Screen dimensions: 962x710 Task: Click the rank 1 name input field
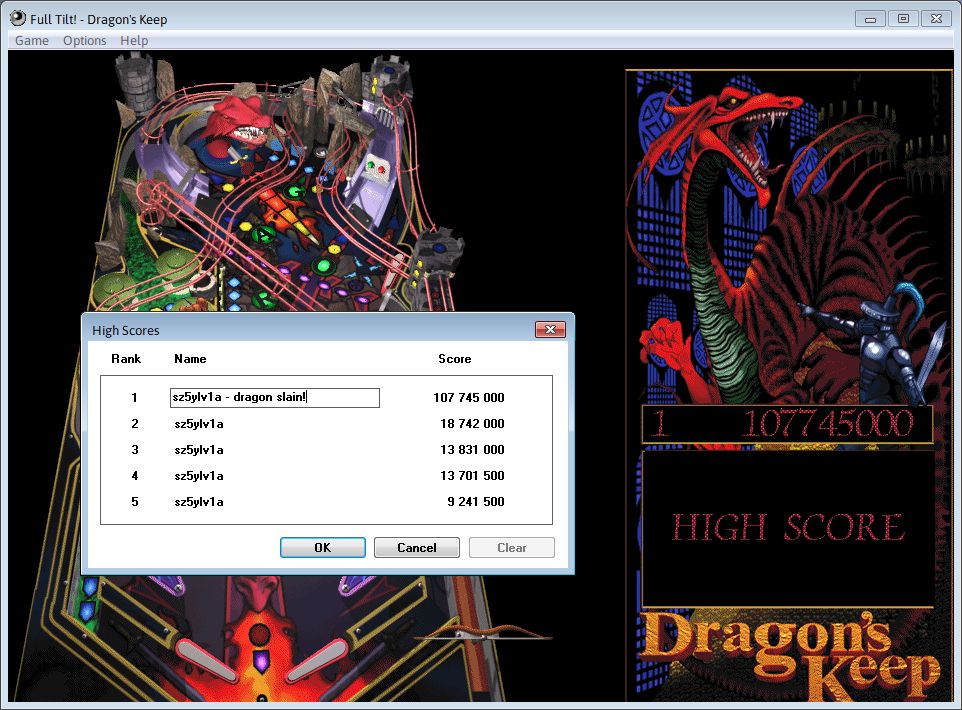click(275, 398)
